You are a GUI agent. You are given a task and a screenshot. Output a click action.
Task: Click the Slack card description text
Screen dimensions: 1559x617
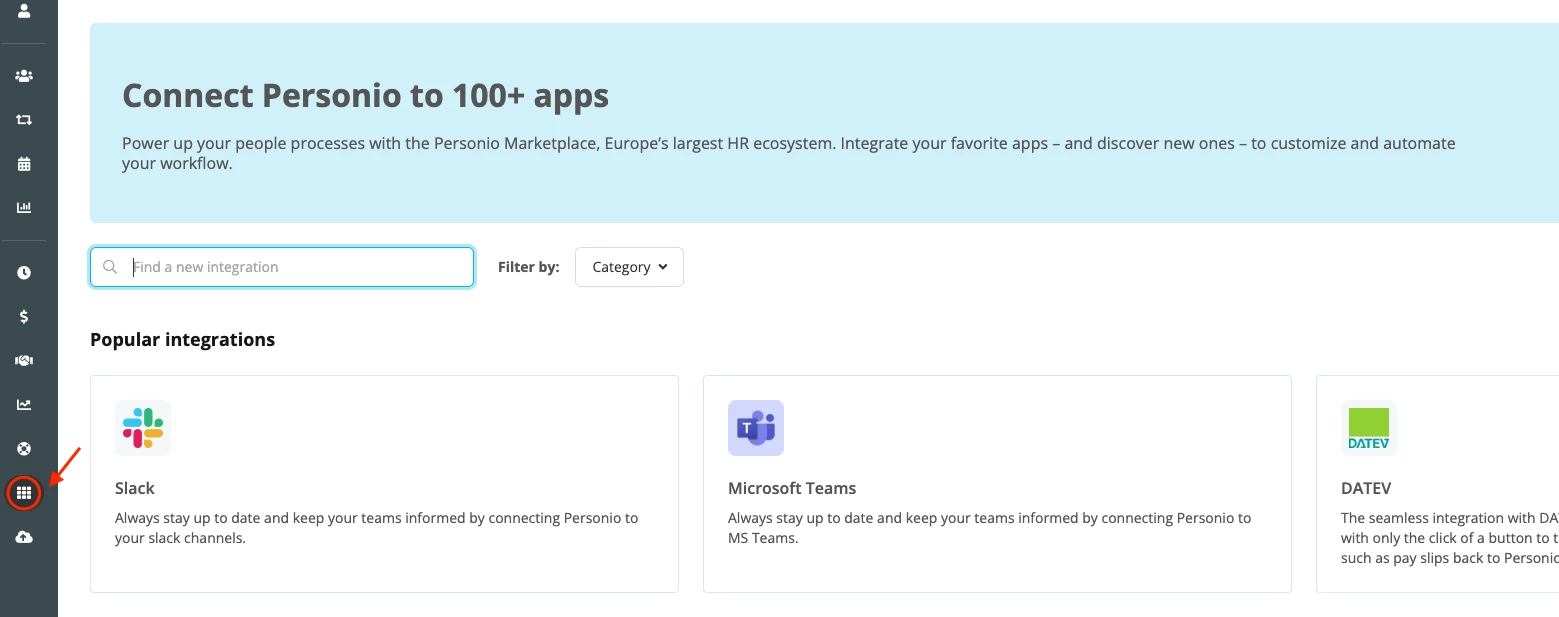[x=376, y=528]
